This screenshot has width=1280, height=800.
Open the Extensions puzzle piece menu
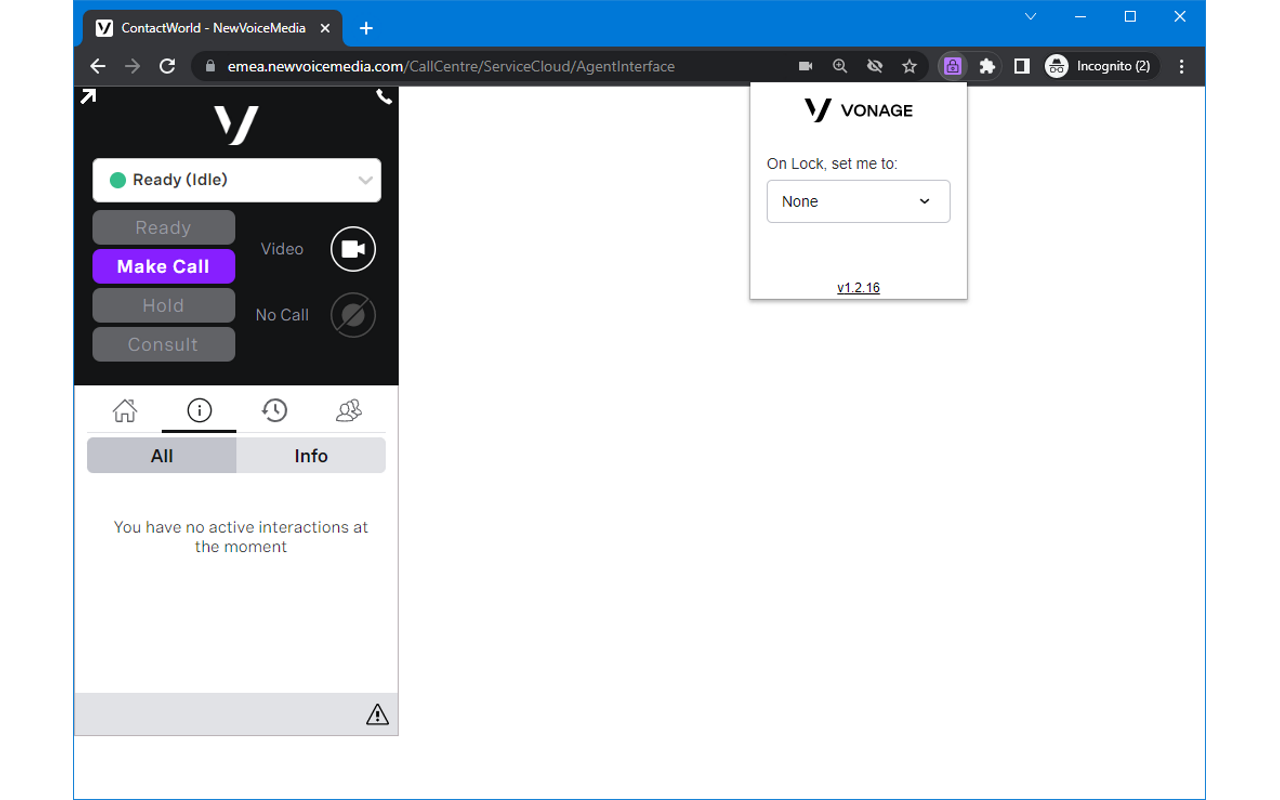(x=987, y=66)
